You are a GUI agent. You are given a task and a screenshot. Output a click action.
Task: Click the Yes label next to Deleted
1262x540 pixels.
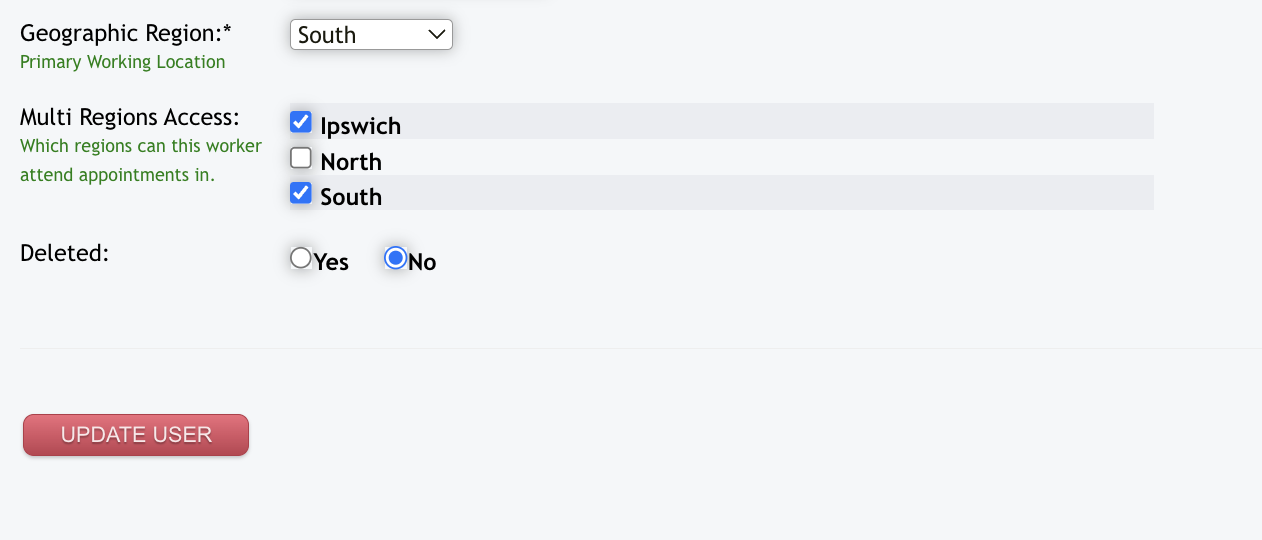[331, 262]
